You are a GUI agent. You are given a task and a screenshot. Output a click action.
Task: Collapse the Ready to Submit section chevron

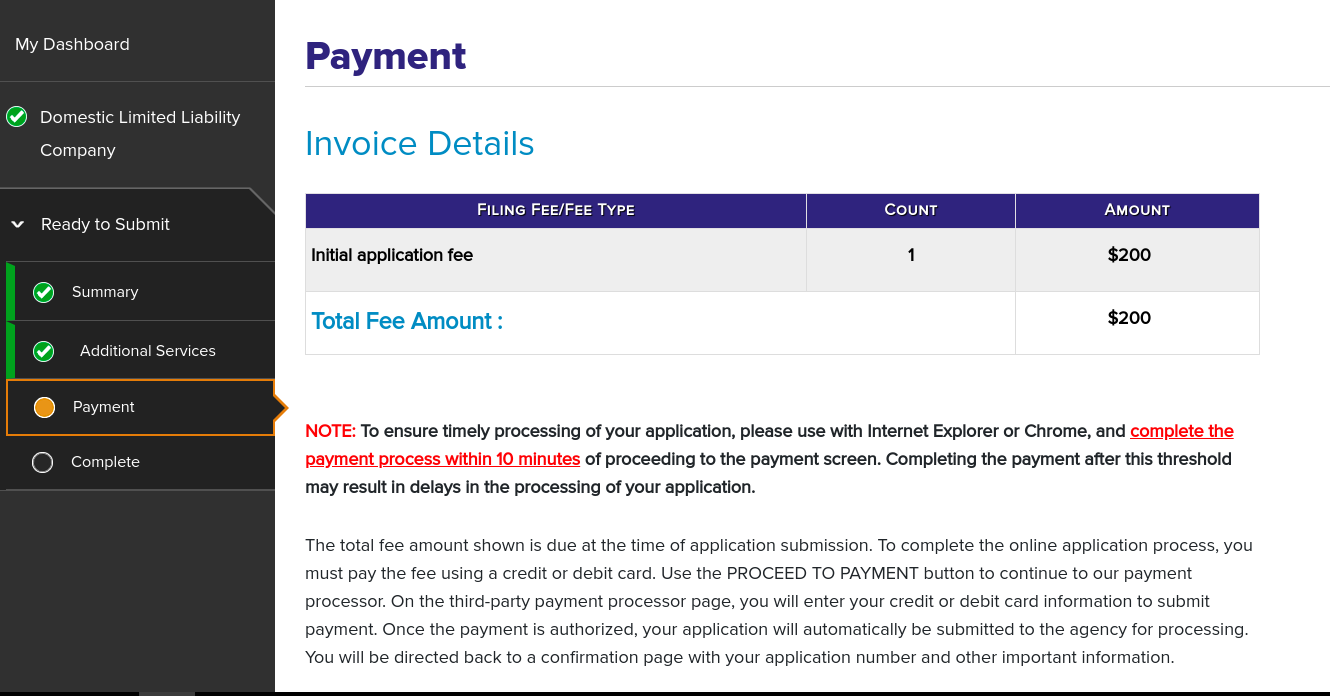(17, 225)
